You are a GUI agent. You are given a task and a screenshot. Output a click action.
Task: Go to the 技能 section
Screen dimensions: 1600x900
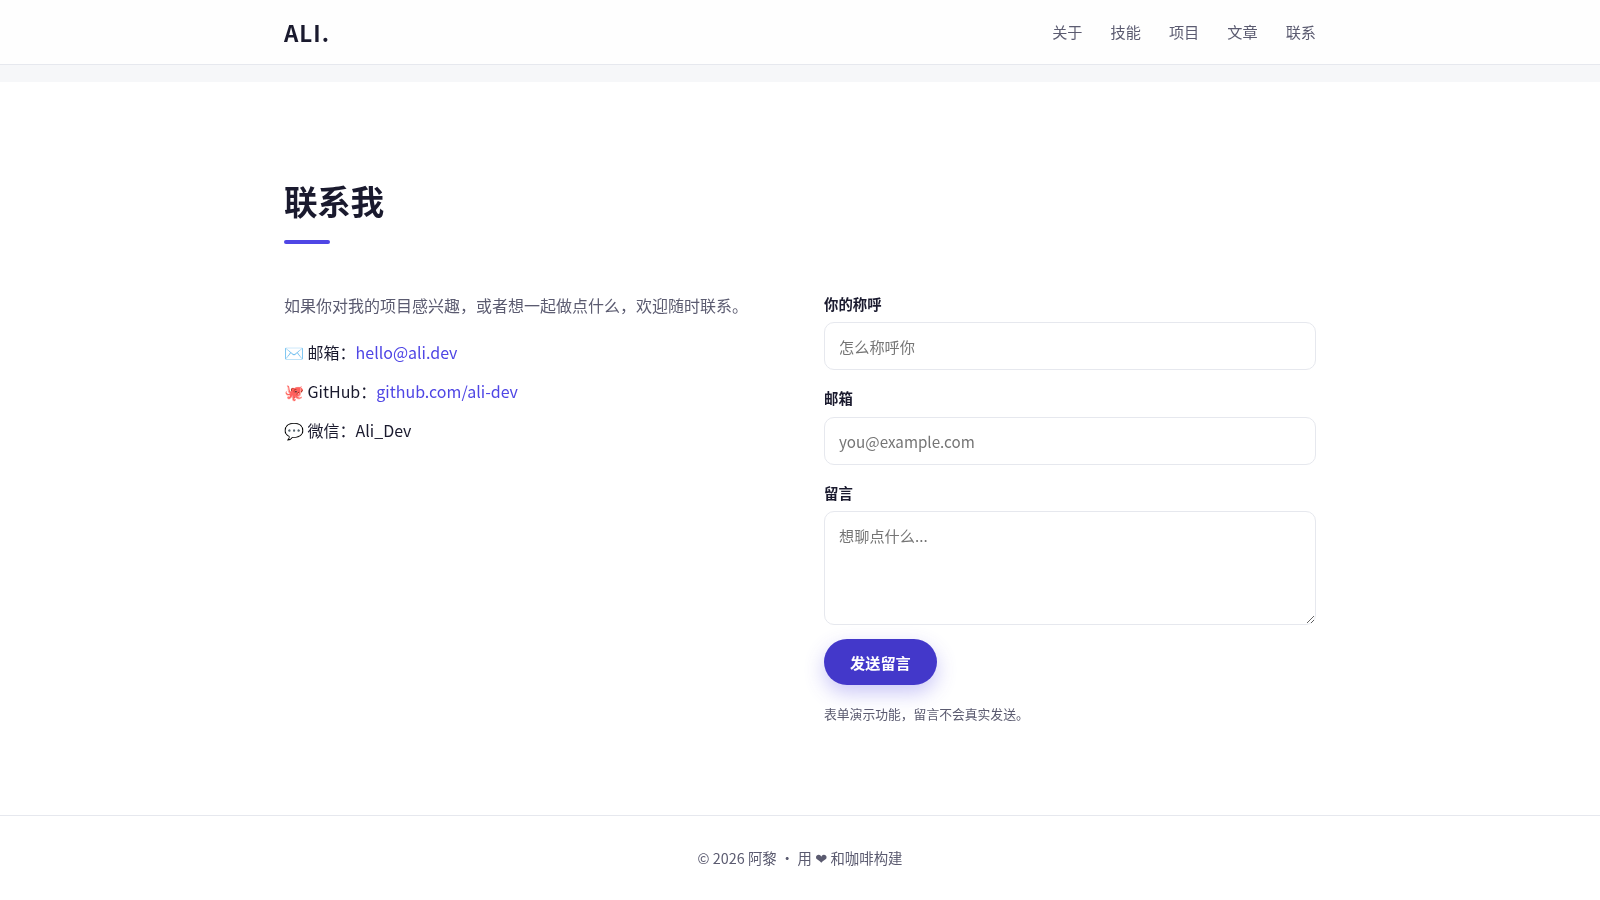[1125, 33]
